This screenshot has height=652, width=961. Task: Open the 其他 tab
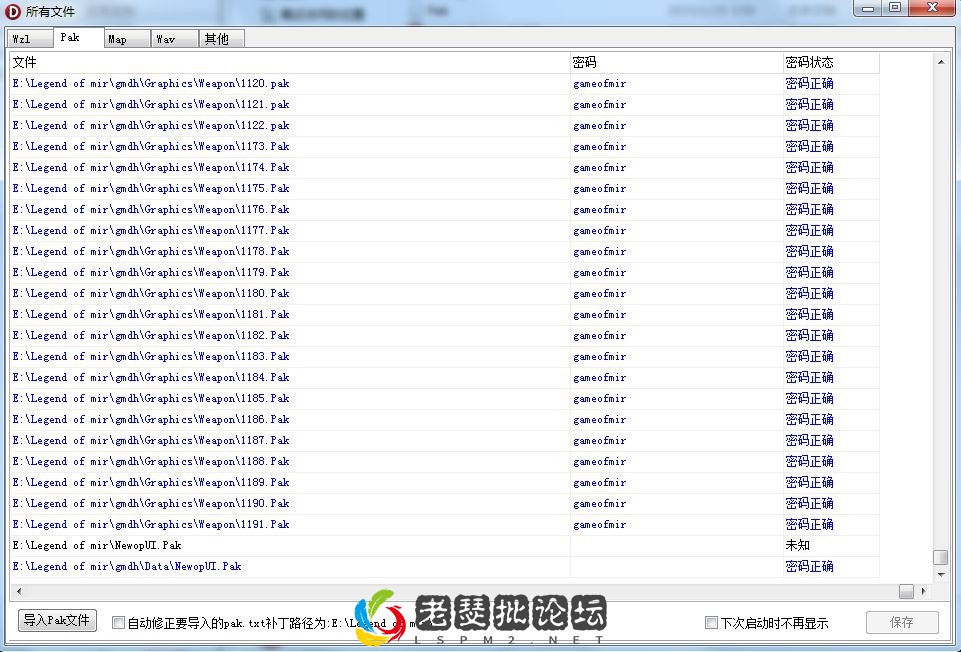(x=219, y=38)
